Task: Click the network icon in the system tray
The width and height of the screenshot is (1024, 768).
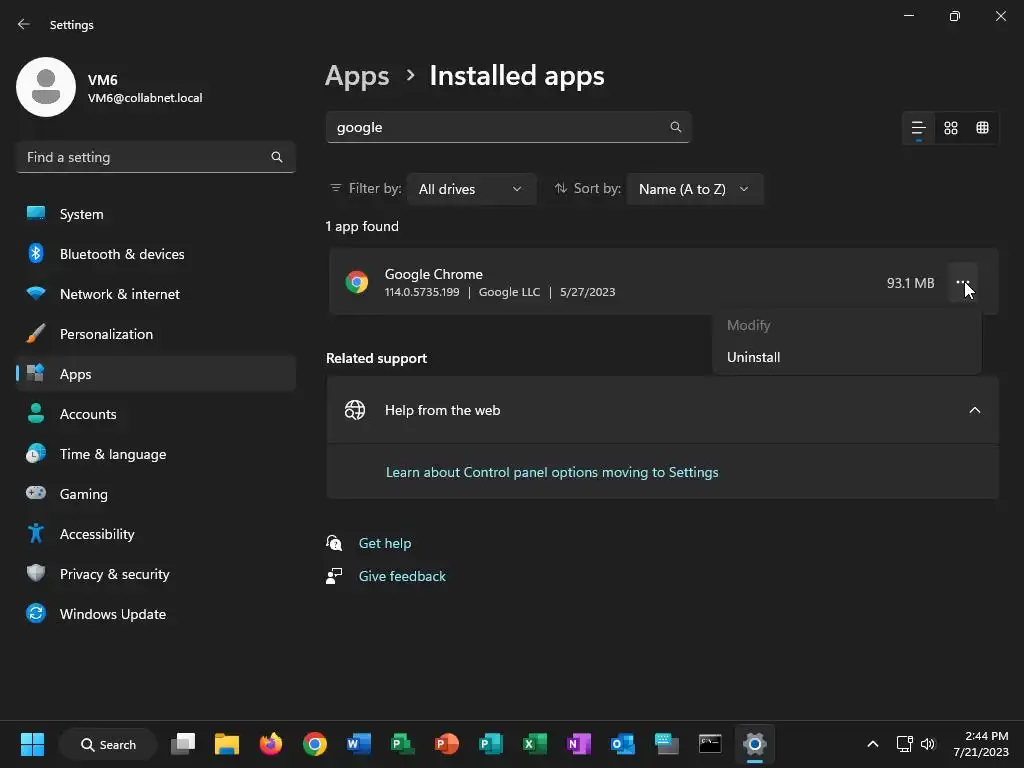Action: [x=904, y=744]
